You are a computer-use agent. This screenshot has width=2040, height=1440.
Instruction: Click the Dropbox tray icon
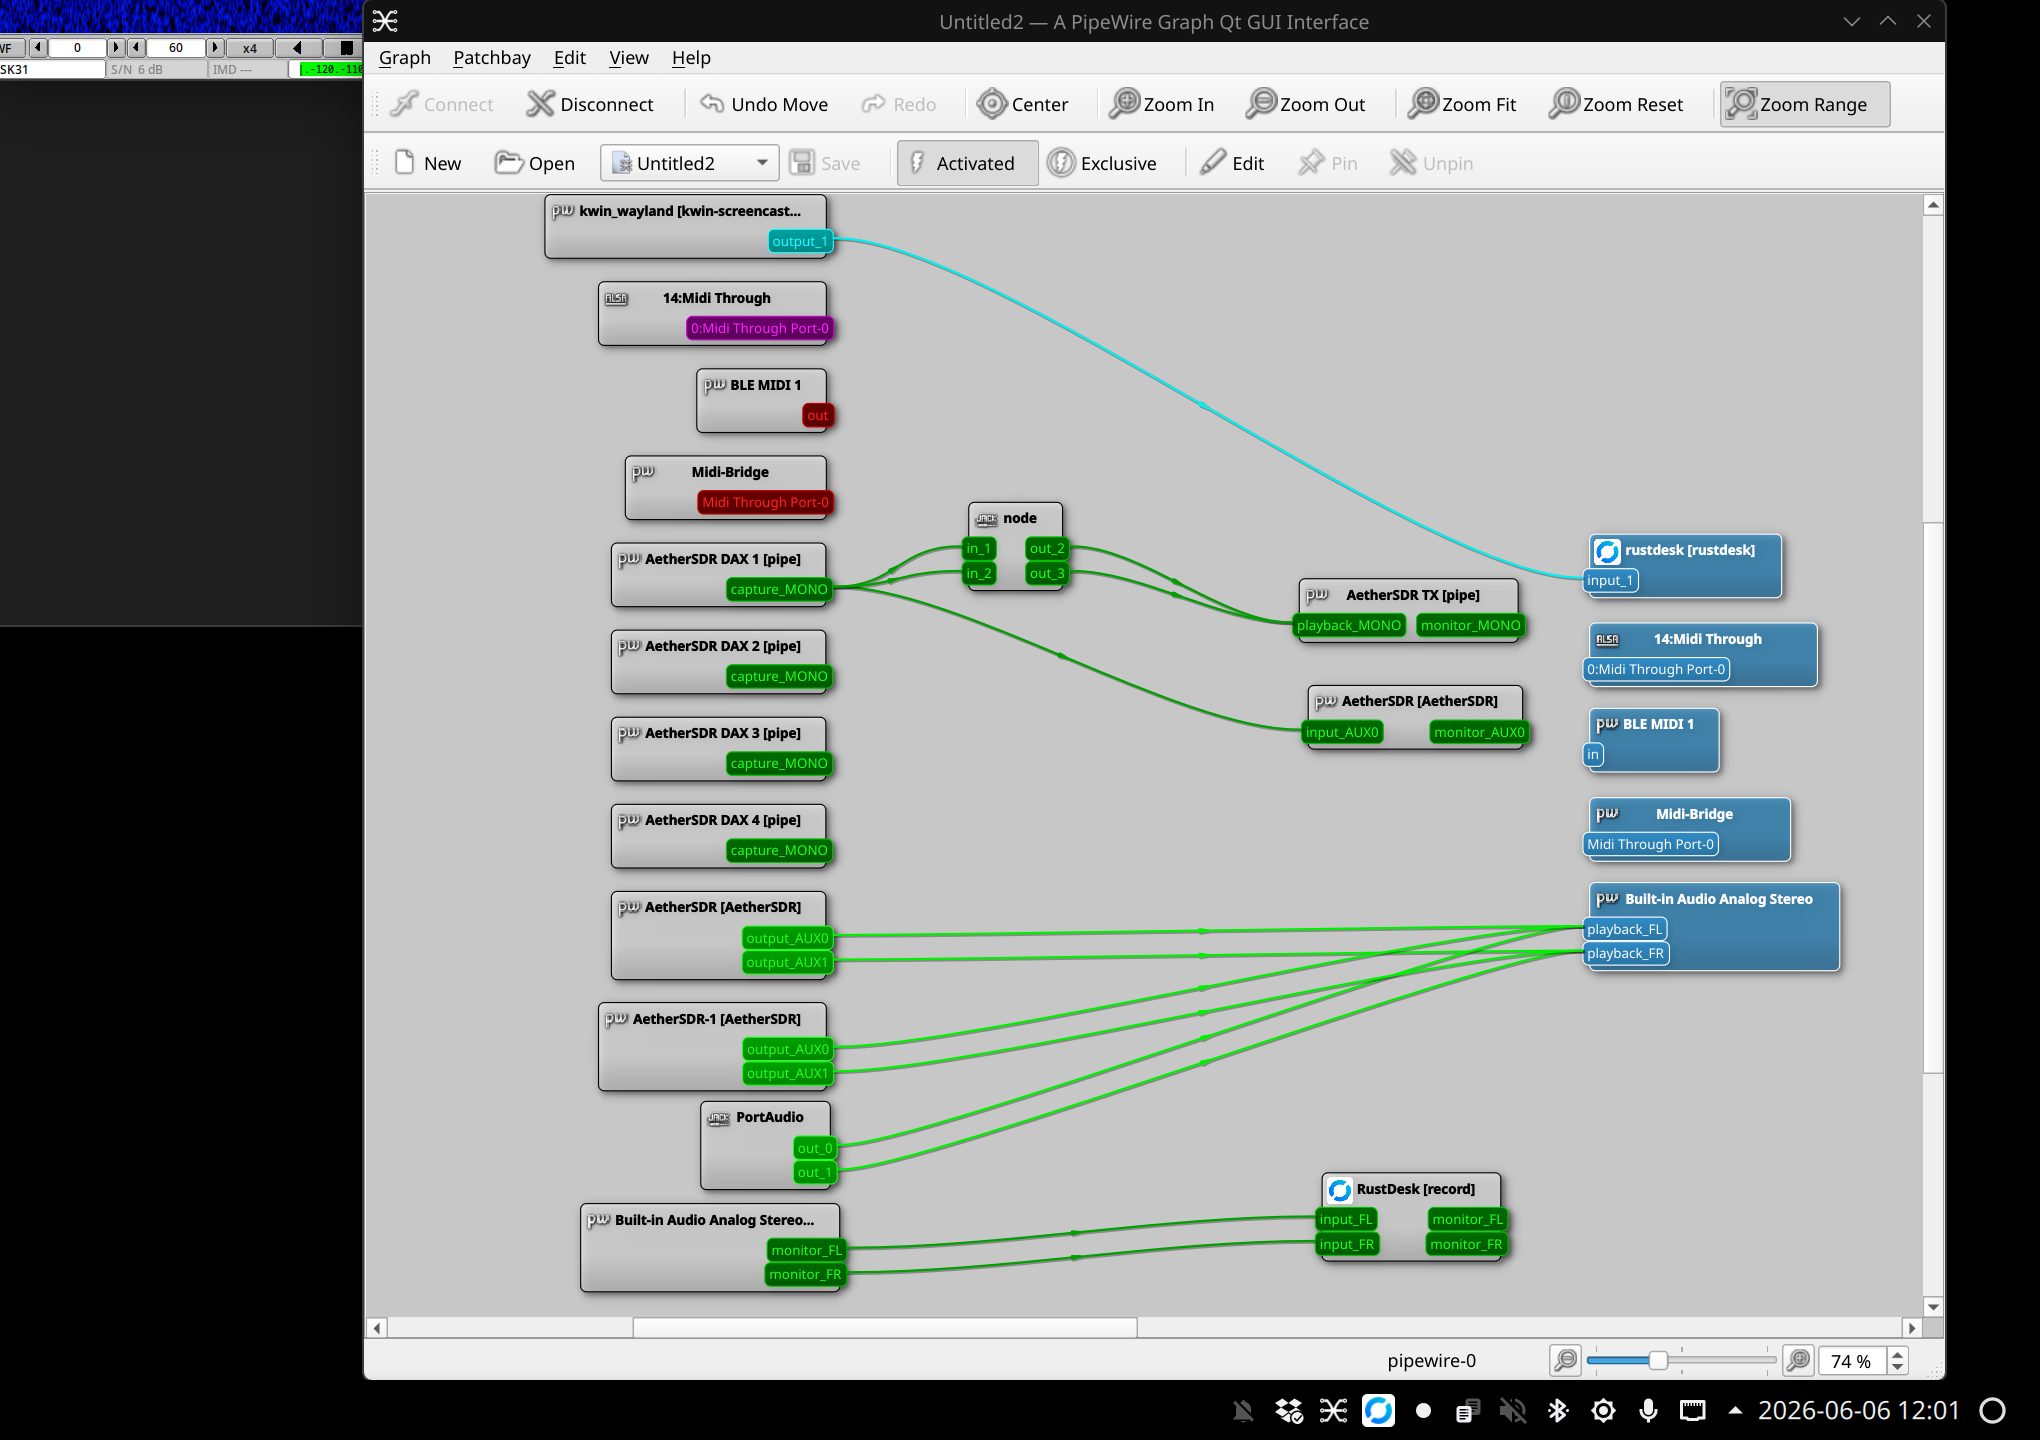click(x=1288, y=1411)
